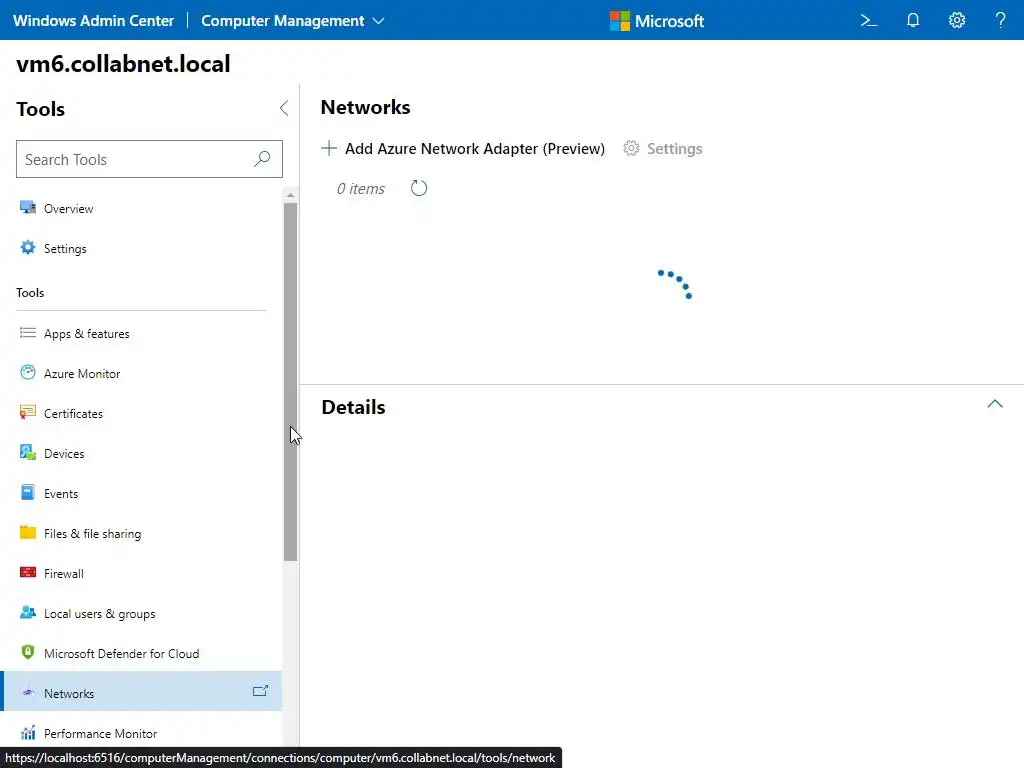
Task: Click the search magnifier icon
Action: click(262, 159)
